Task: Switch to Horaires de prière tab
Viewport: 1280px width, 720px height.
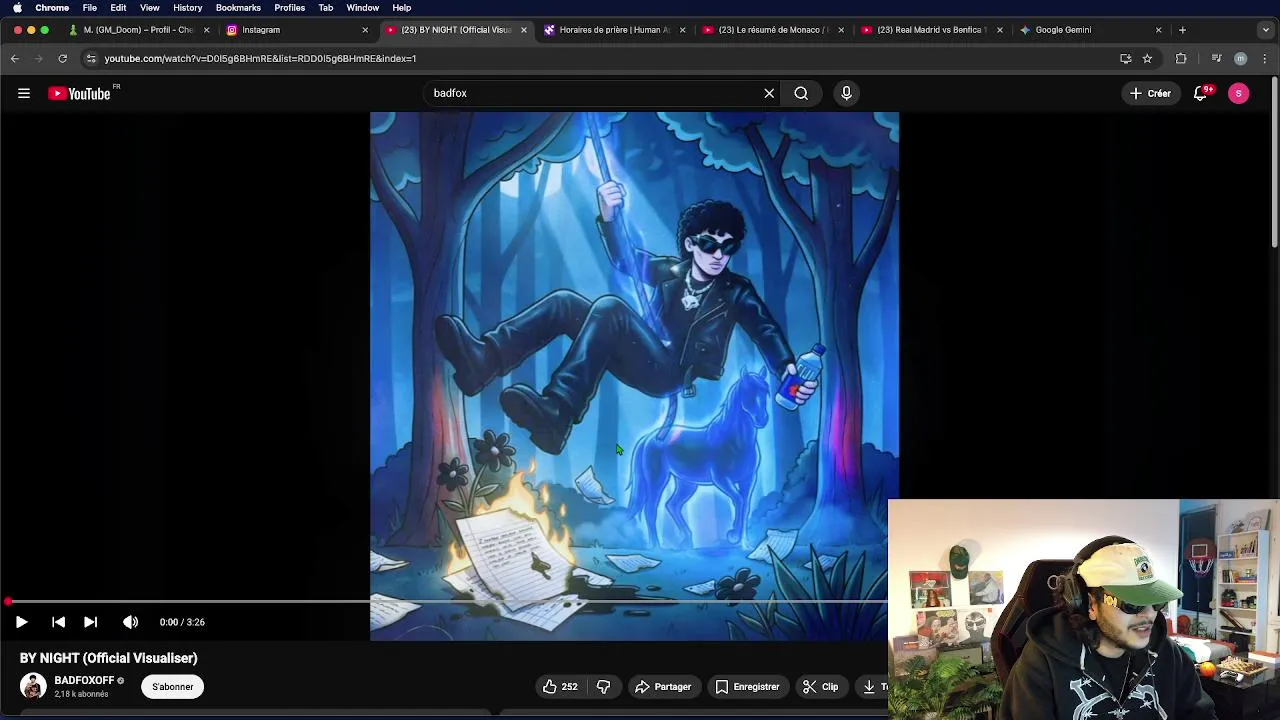Action: tap(614, 30)
